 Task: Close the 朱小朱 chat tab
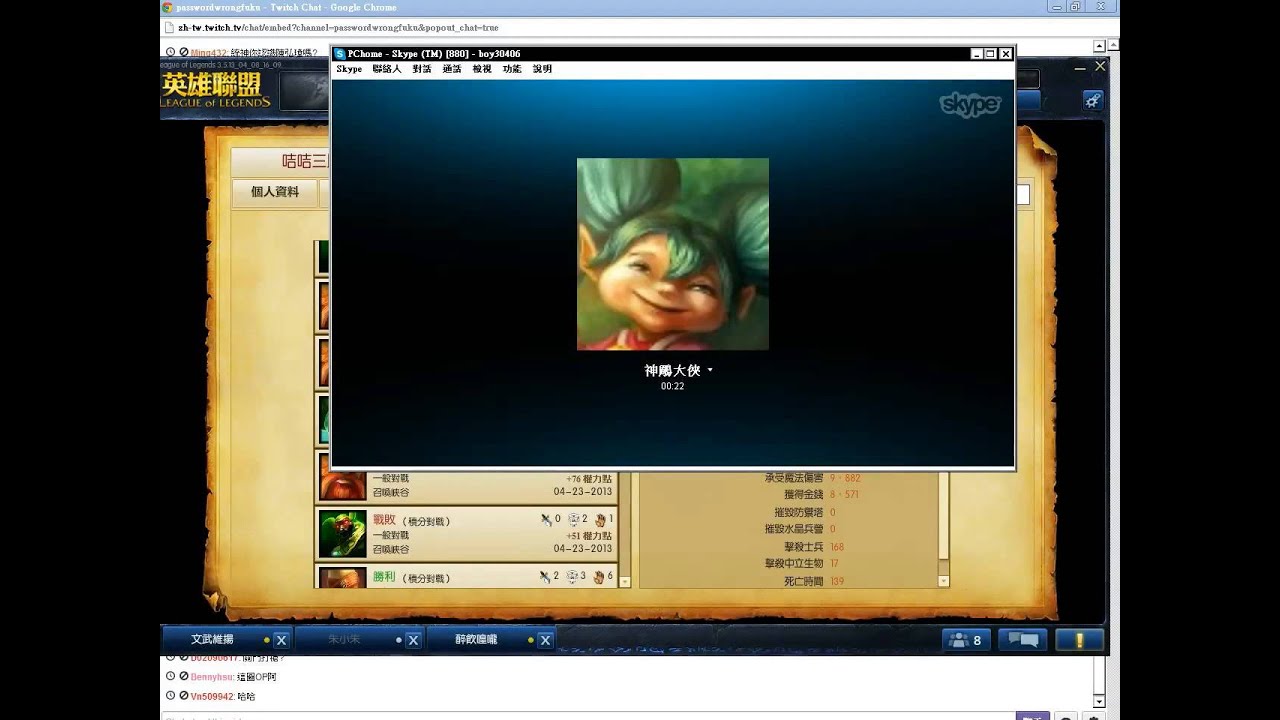click(x=413, y=640)
